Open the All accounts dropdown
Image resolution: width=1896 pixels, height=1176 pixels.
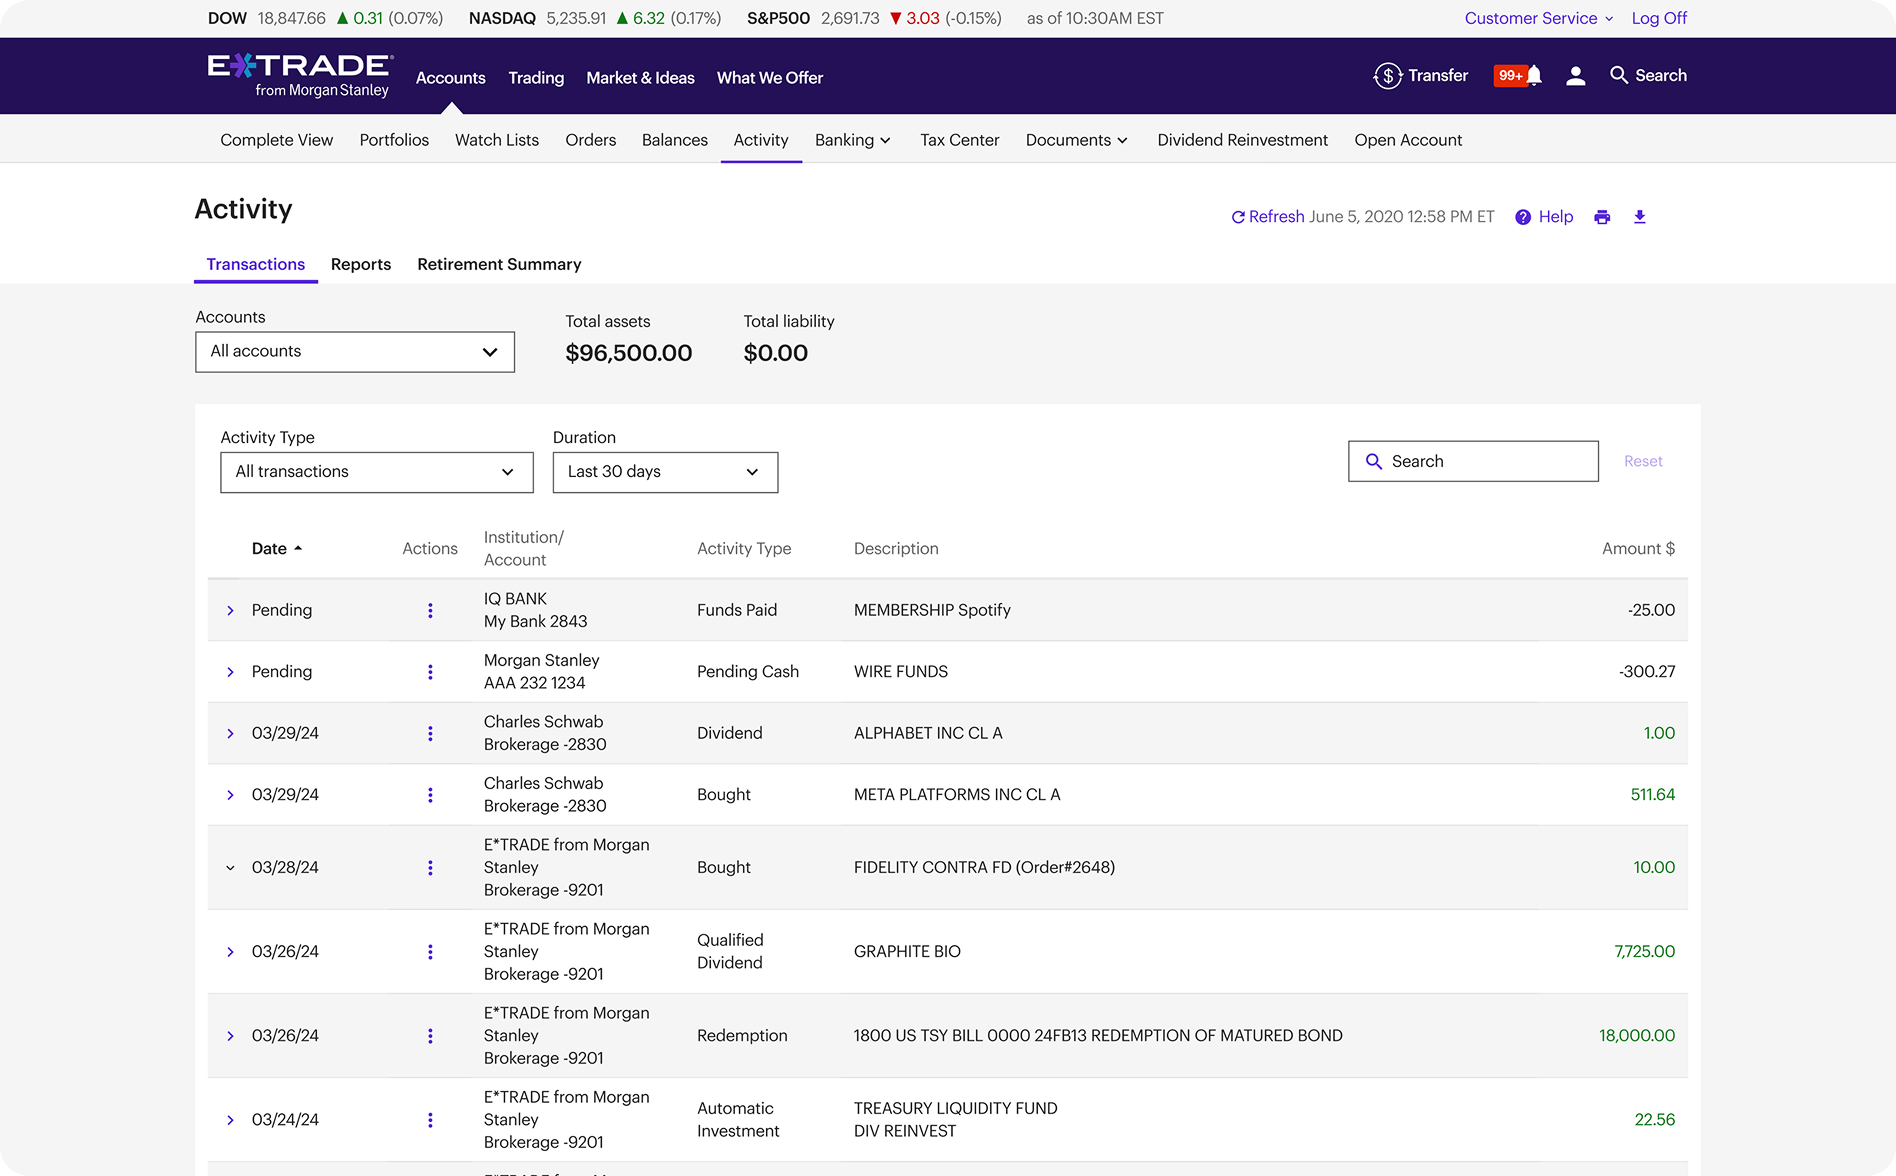click(355, 352)
